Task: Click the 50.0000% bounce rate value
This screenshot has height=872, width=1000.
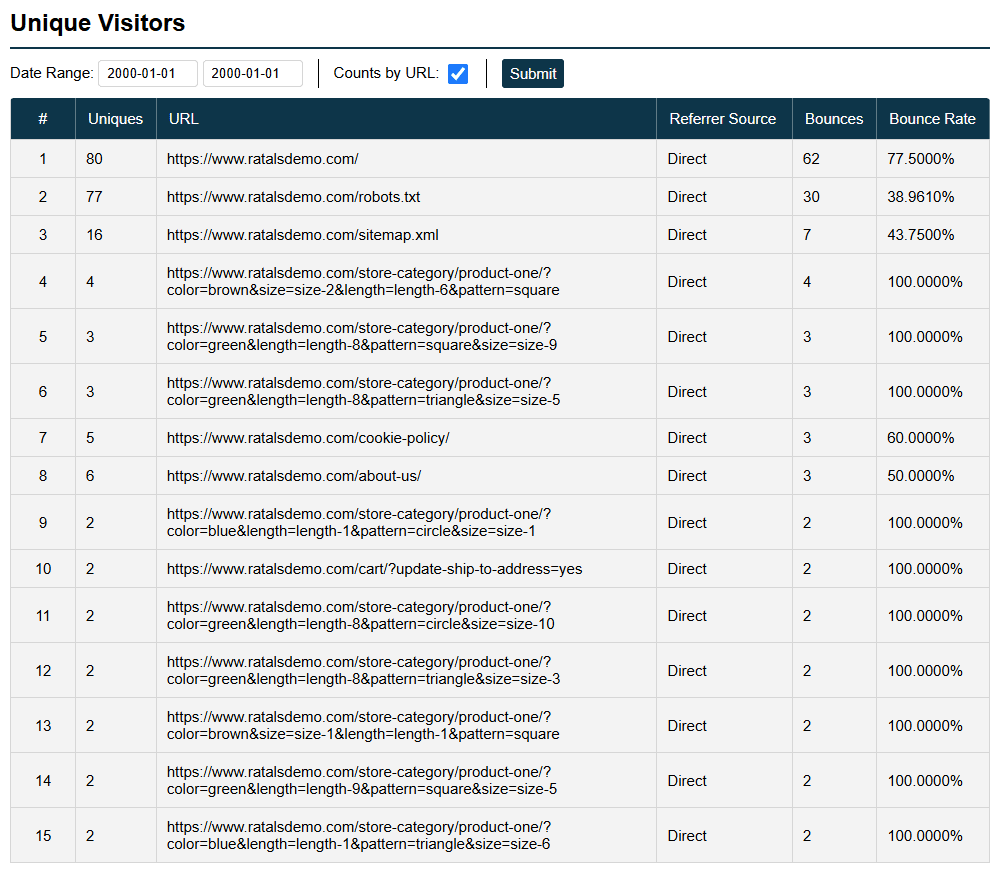Action: pos(920,477)
